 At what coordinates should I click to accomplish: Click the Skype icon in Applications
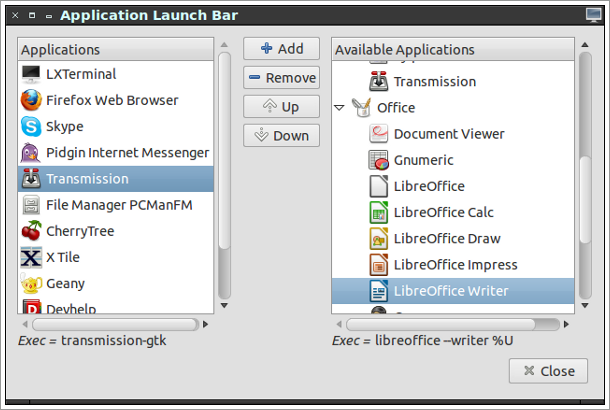point(31,126)
